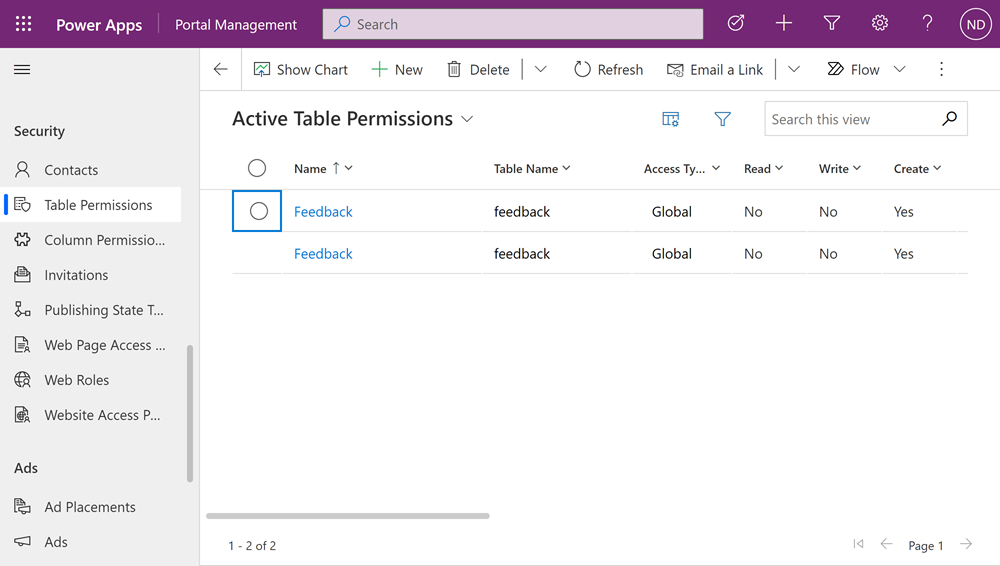Screen dimensions: 1000x566
Task: Open the first Feedback record link
Action: tap(323, 211)
